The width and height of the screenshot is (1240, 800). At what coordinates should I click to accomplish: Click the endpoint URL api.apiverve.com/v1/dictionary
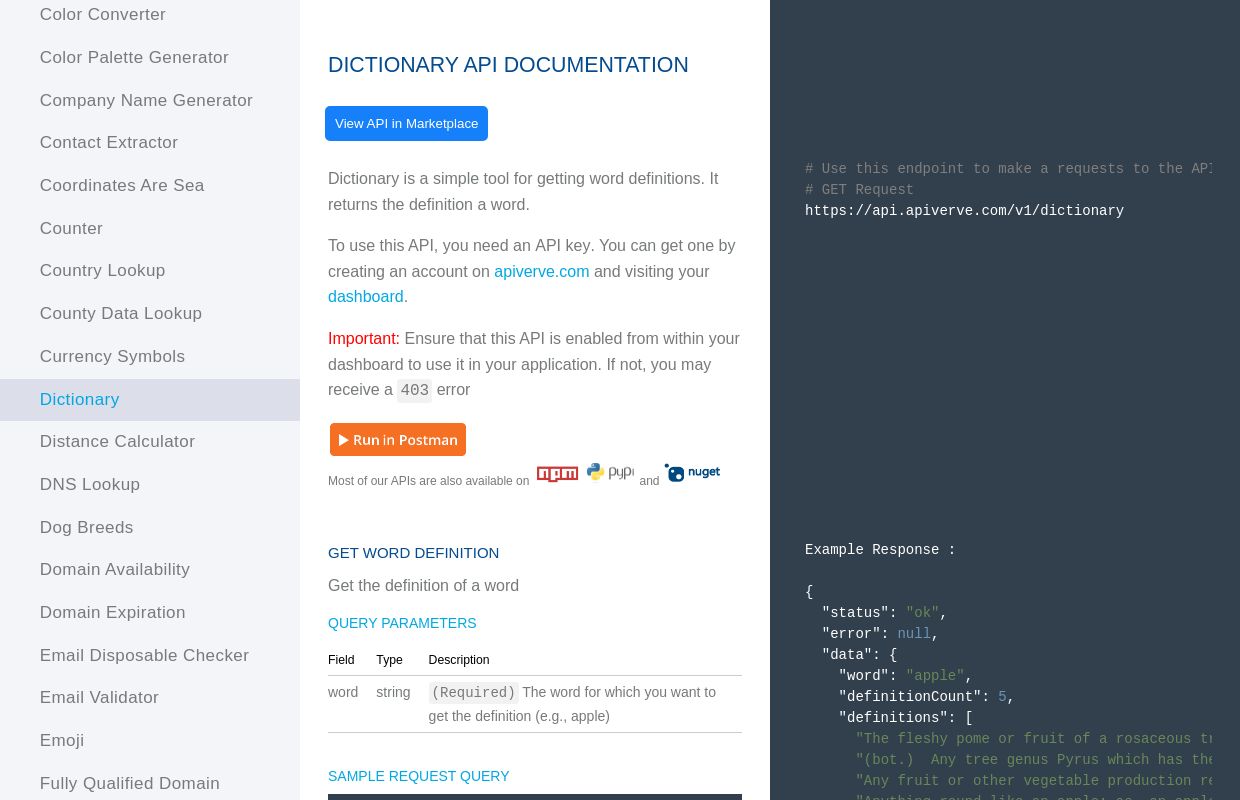click(964, 211)
